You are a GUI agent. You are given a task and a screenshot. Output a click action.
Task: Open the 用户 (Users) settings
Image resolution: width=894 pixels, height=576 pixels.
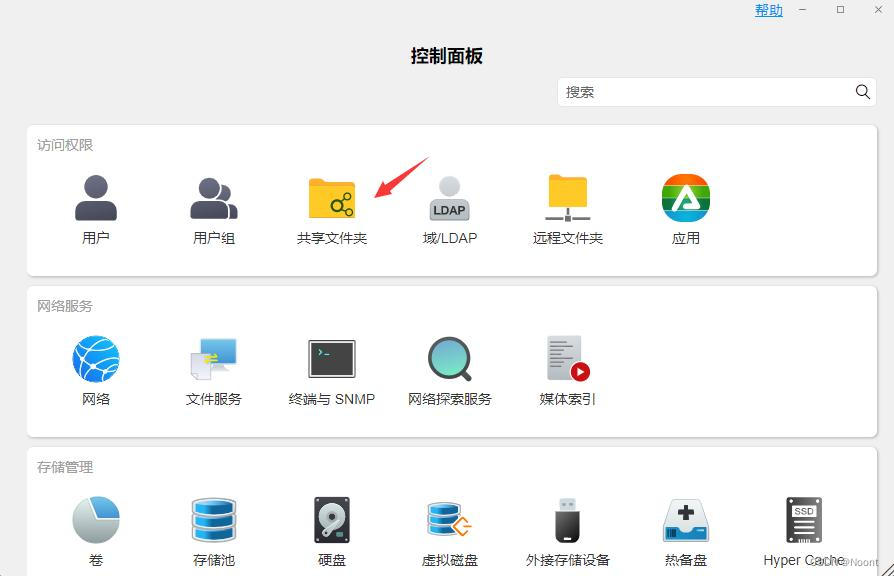96,207
